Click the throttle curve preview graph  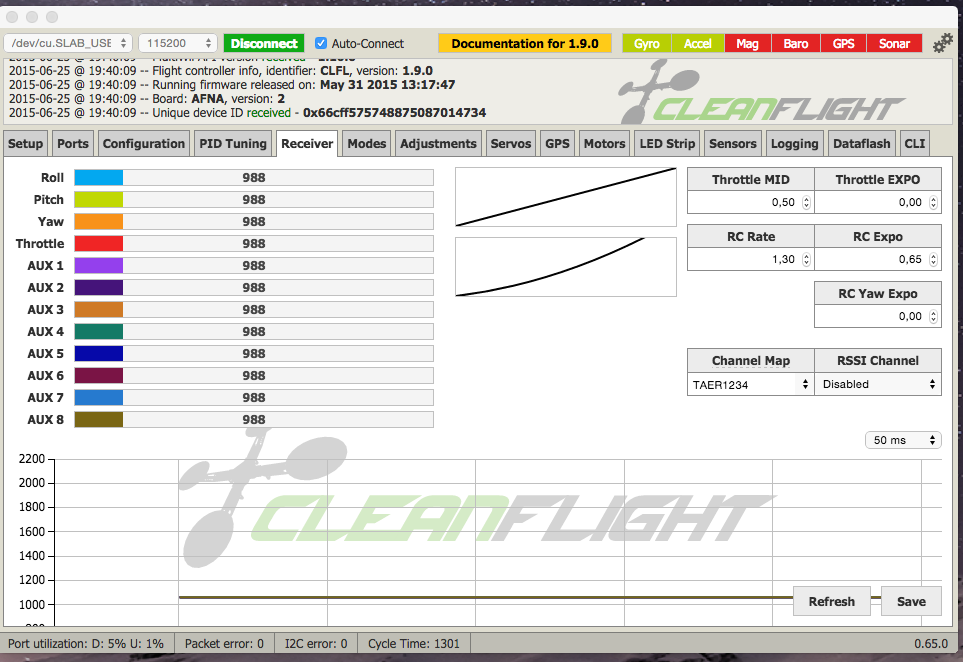[x=566, y=197]
